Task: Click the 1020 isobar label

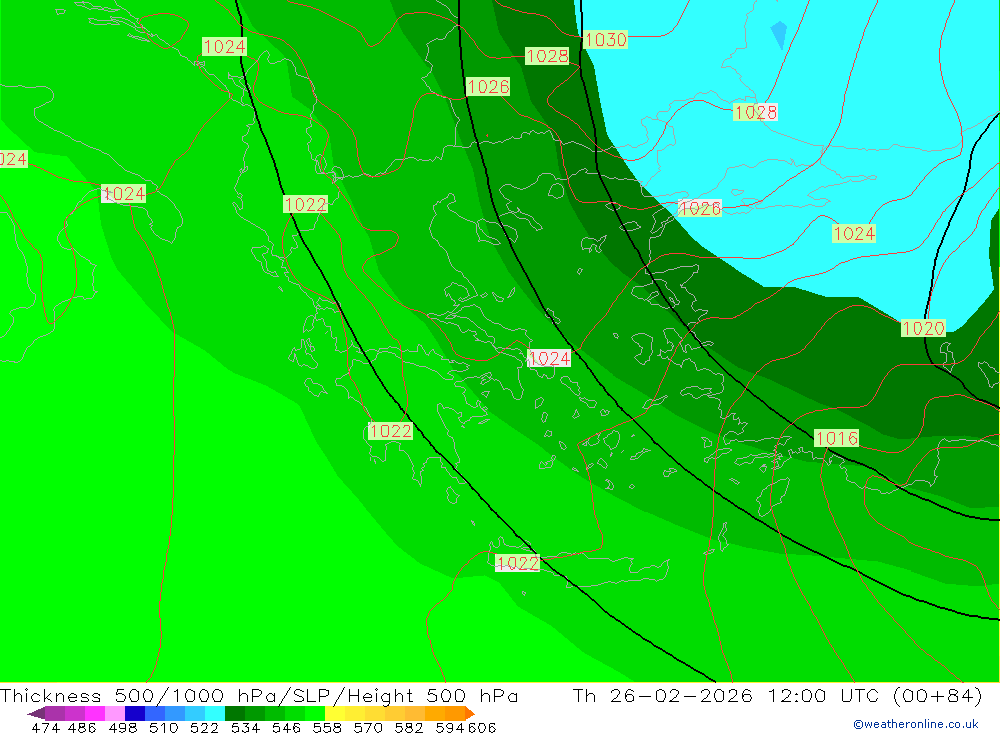Action: point(923,329)
